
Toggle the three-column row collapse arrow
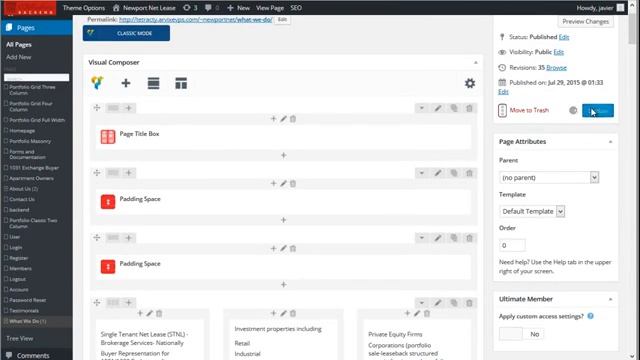(x=422, y=303)
